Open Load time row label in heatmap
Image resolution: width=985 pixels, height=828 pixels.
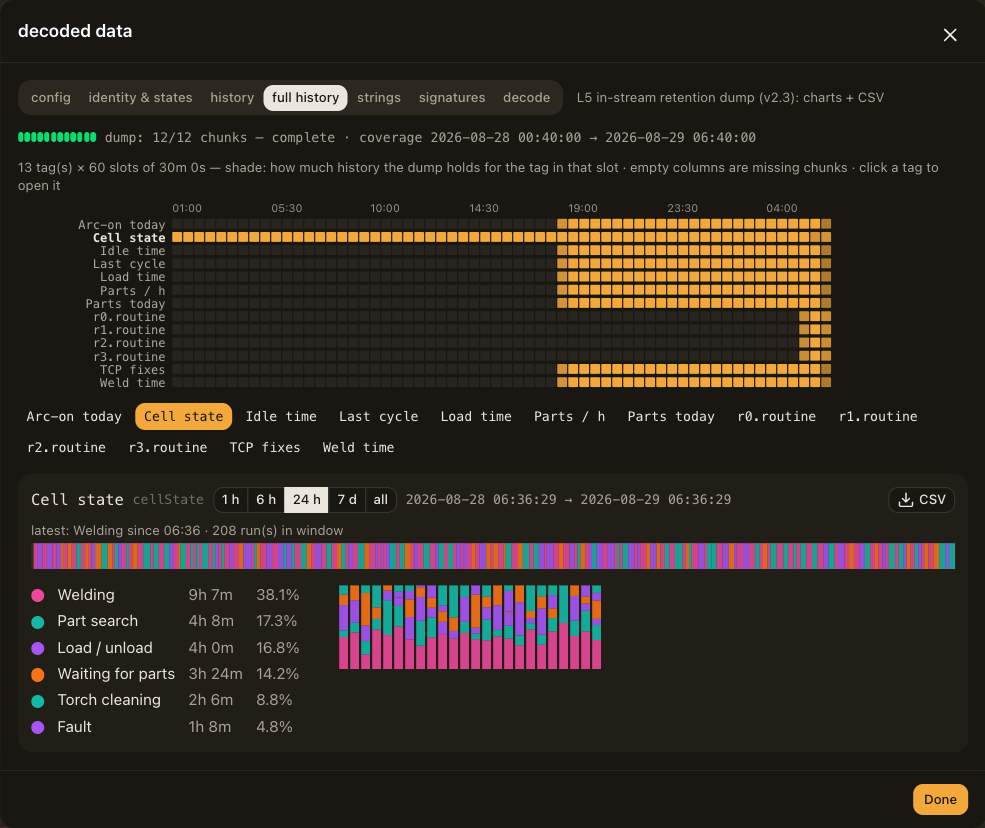[x=133, y=277]
